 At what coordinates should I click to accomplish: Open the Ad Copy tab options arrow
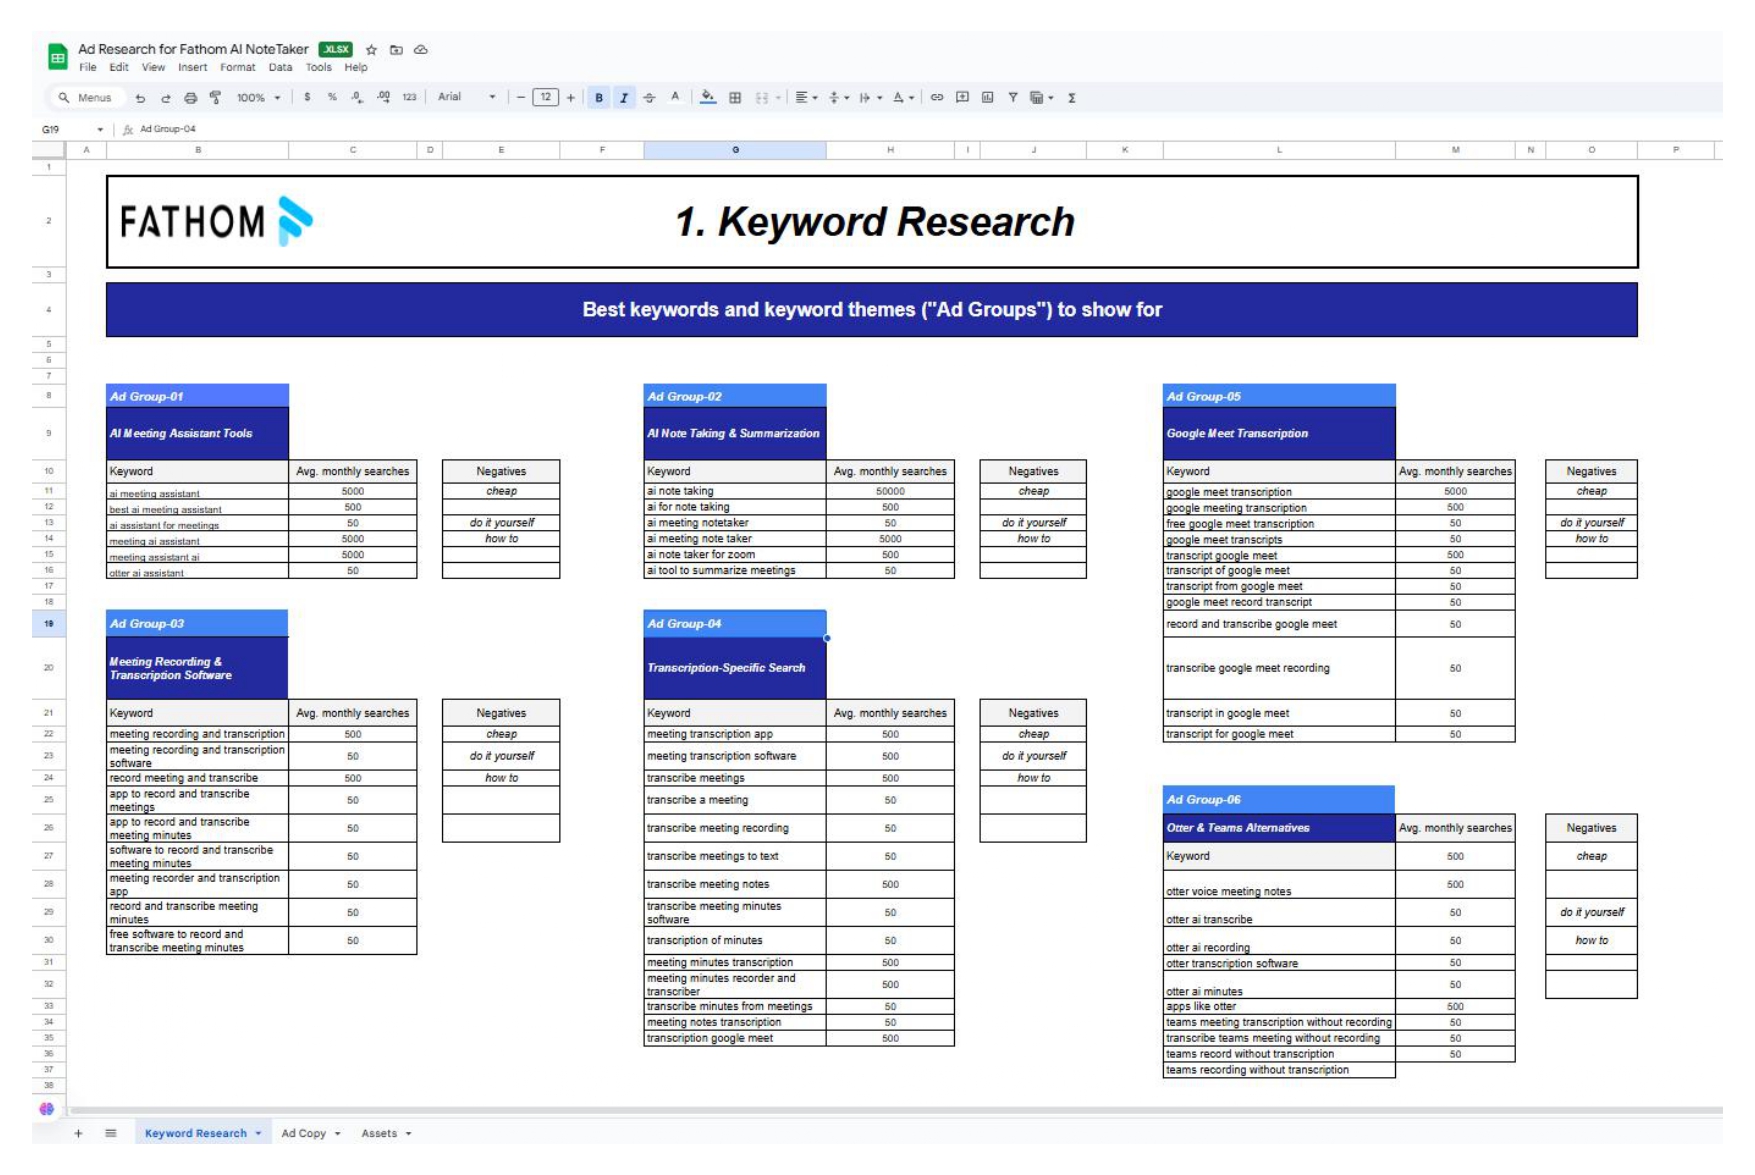pos(338,1134)
